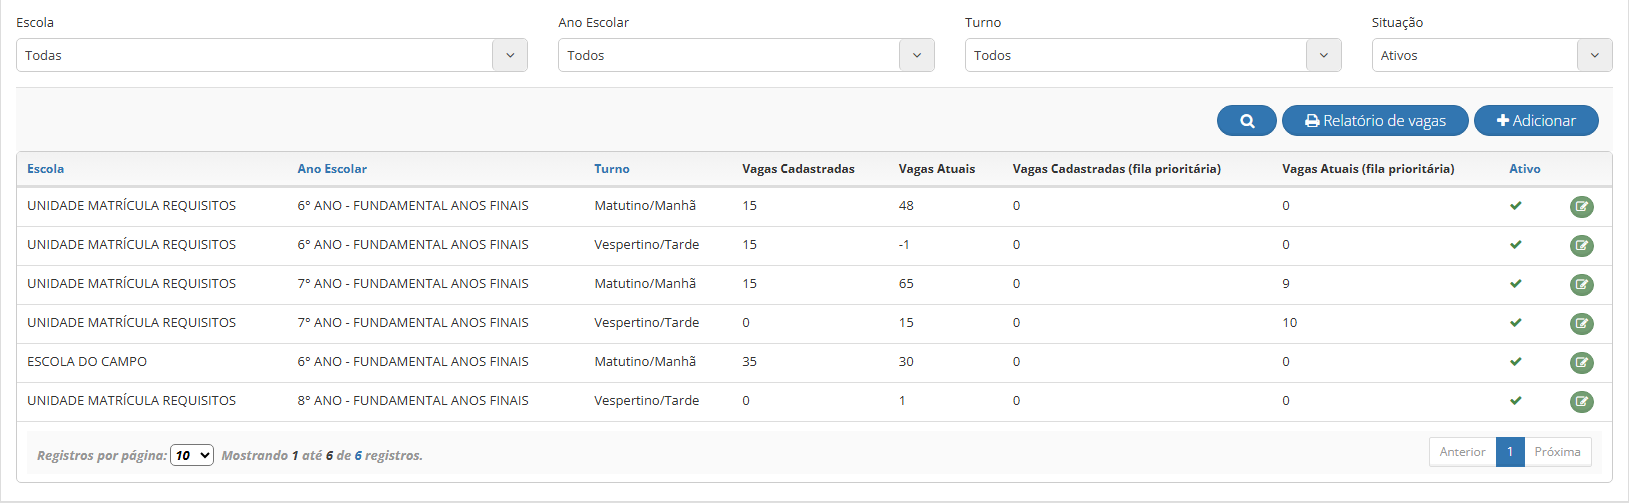This screenshot has width=1629, height=503.
Task: Open the Escola dropdown
Action: (271, 55)
